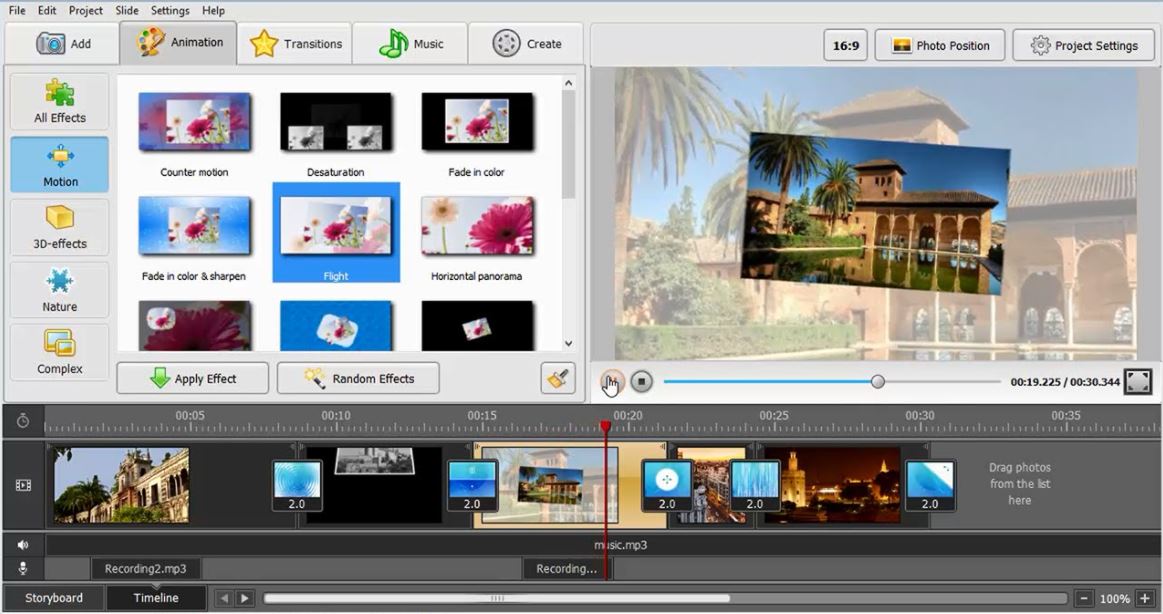The height and width of the screenshot is (614, 1163).
Task: Click the playback progress slider
Action: click(x=877, y=381)
